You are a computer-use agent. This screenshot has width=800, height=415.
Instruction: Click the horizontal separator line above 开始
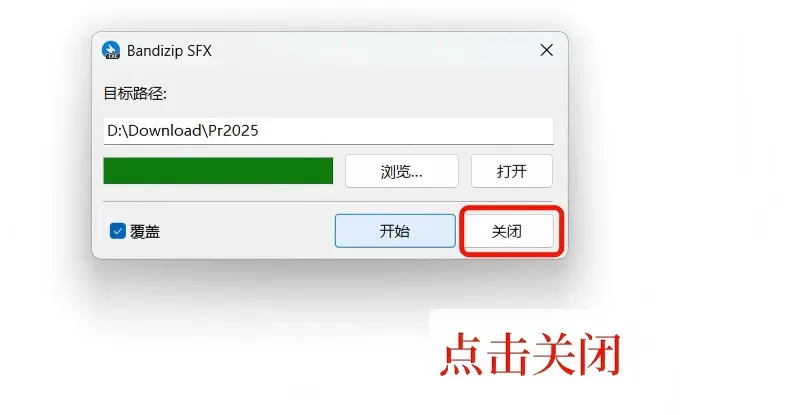pos(328,202)
